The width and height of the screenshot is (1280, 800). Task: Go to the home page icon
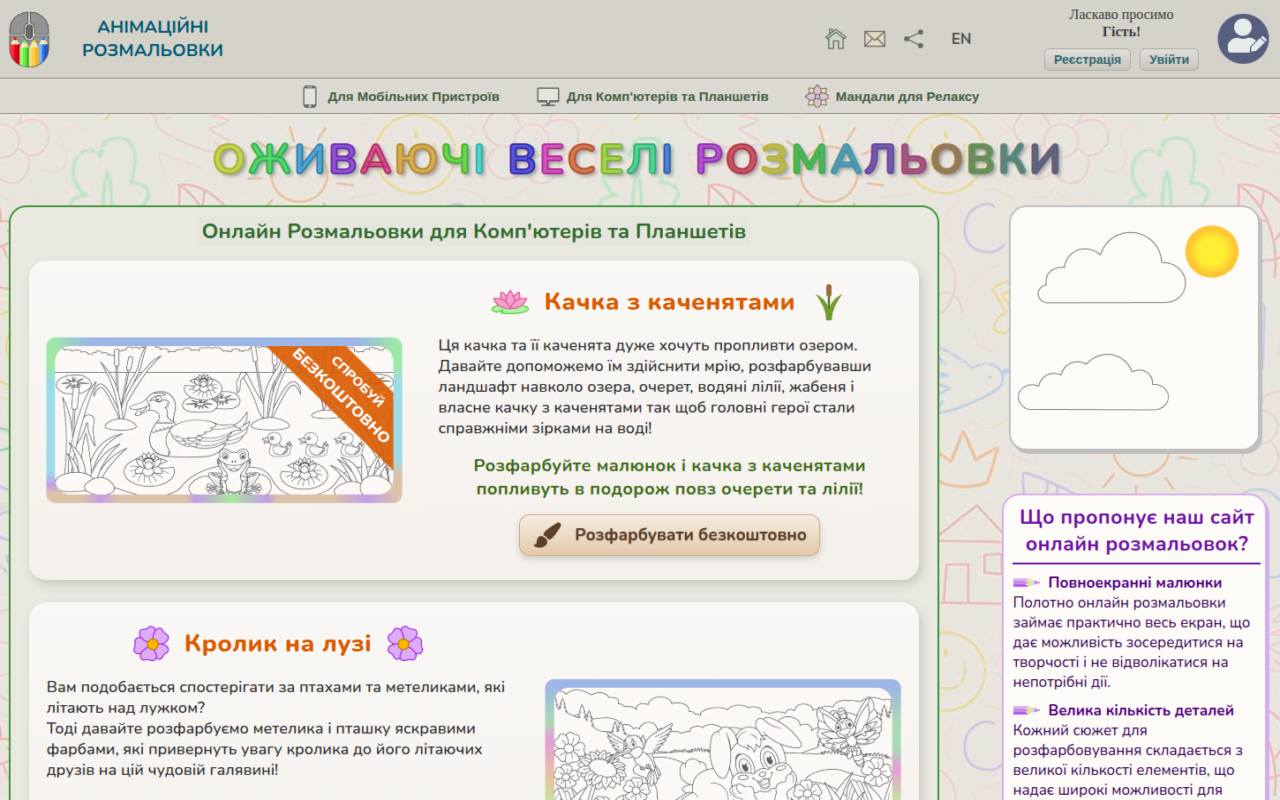point(836,39)
